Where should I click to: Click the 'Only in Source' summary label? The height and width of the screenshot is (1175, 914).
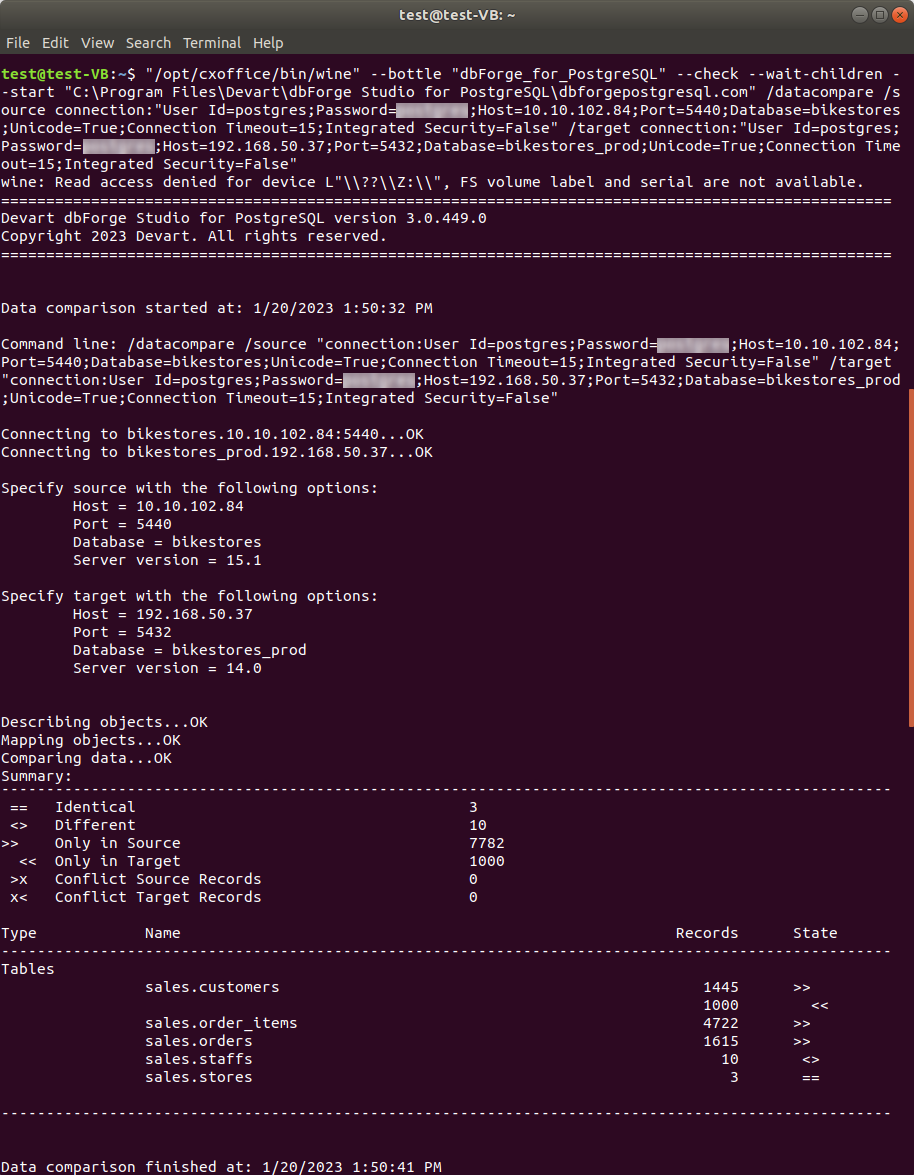[118, 843]
